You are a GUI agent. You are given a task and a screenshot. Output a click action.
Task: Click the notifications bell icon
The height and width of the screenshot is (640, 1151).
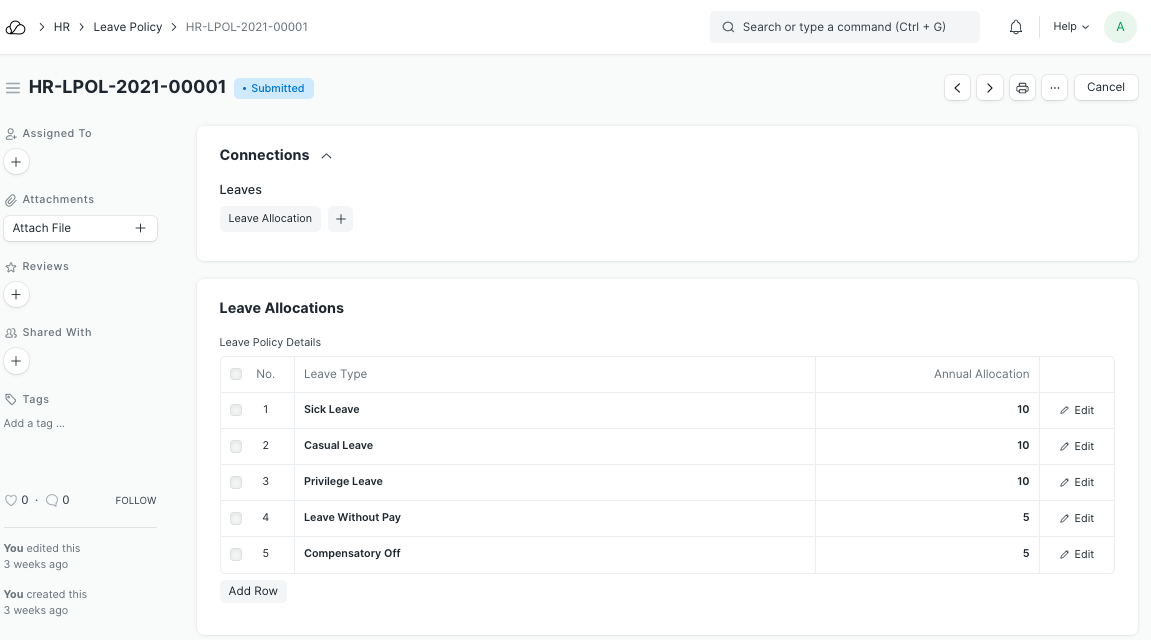[1016, 27]
